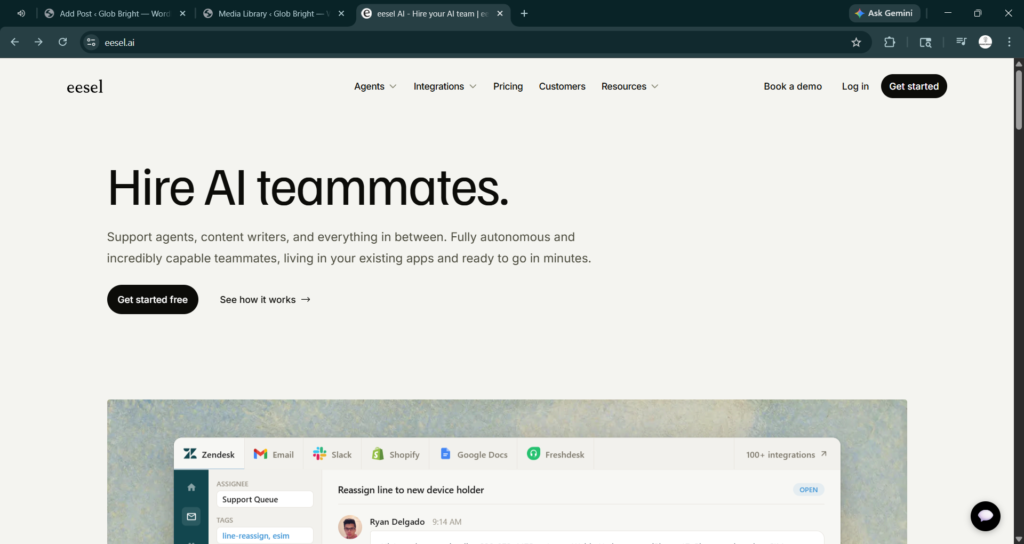Open a new browser tab
The image size is (1024, 544).
(524, 13)
